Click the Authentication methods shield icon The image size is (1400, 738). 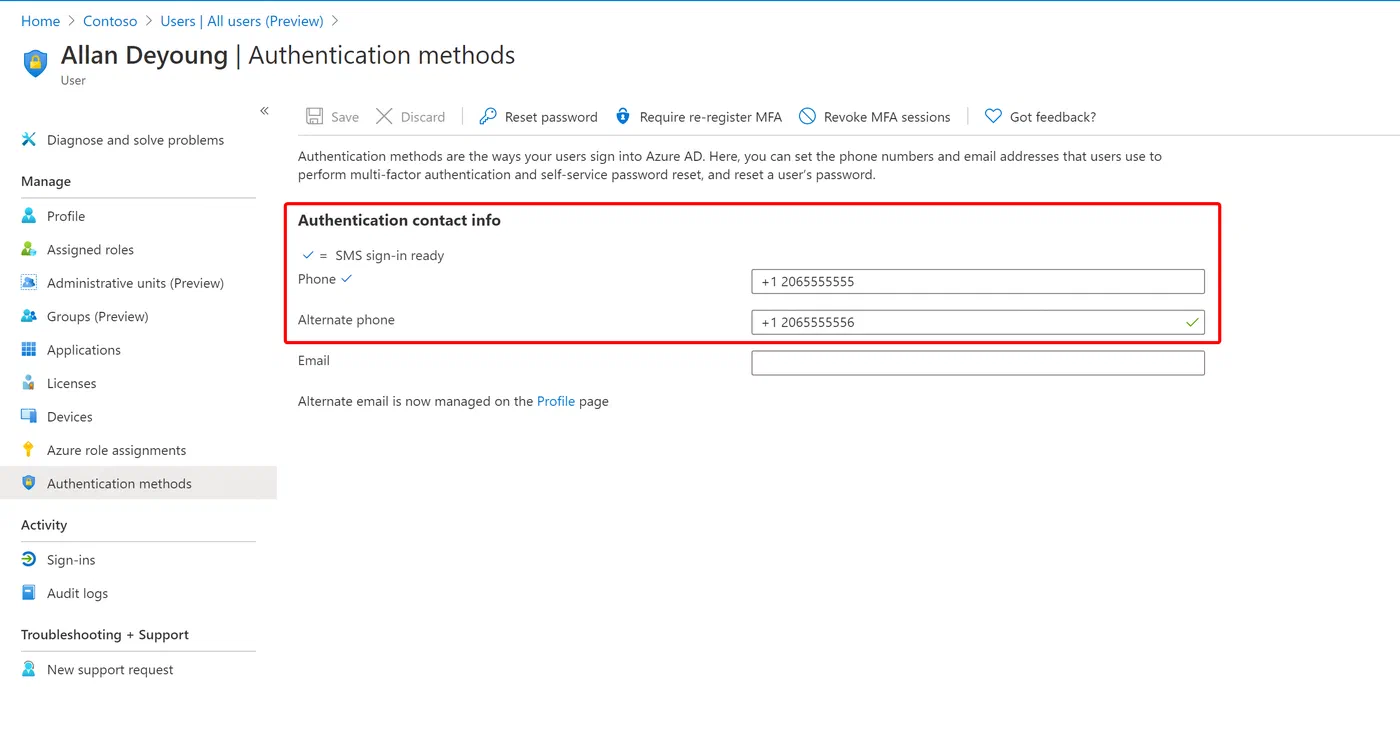click(x=29, y=484)
